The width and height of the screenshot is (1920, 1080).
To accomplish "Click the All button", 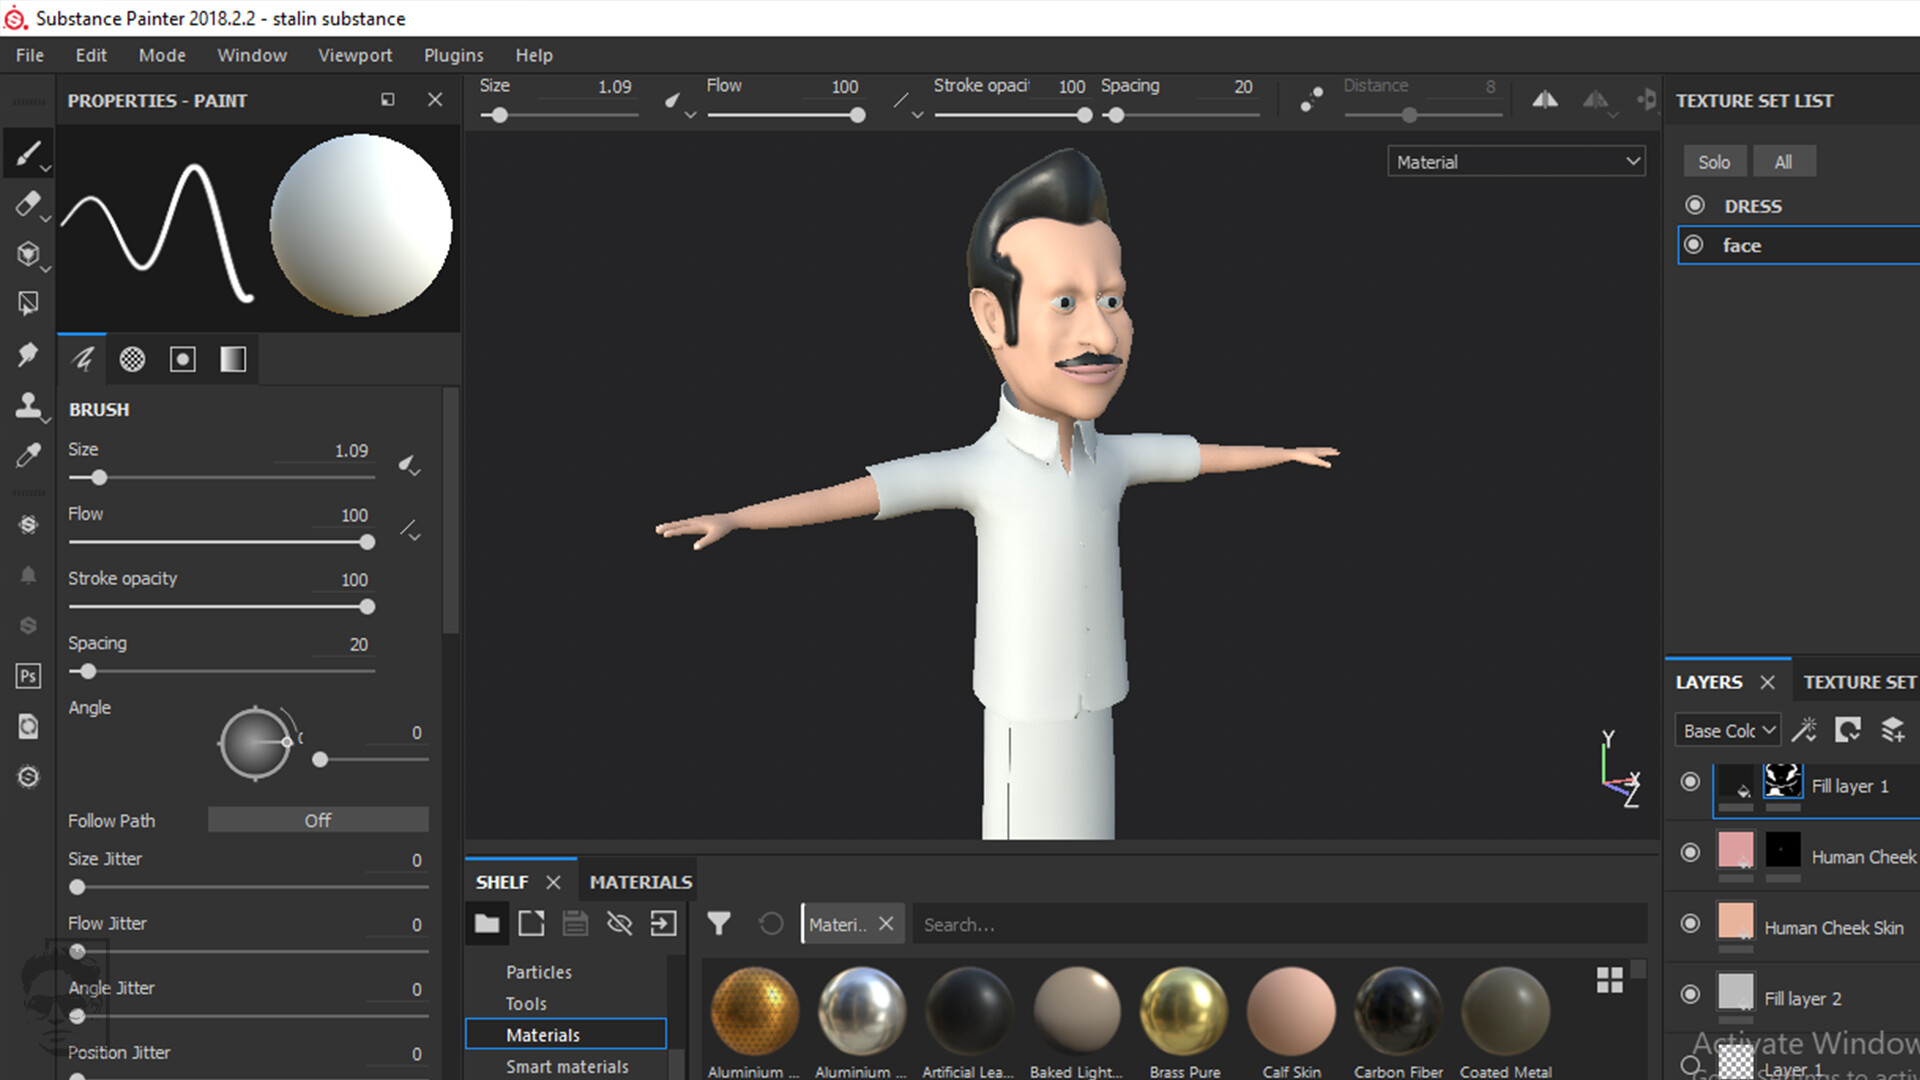I will 1783,162.
